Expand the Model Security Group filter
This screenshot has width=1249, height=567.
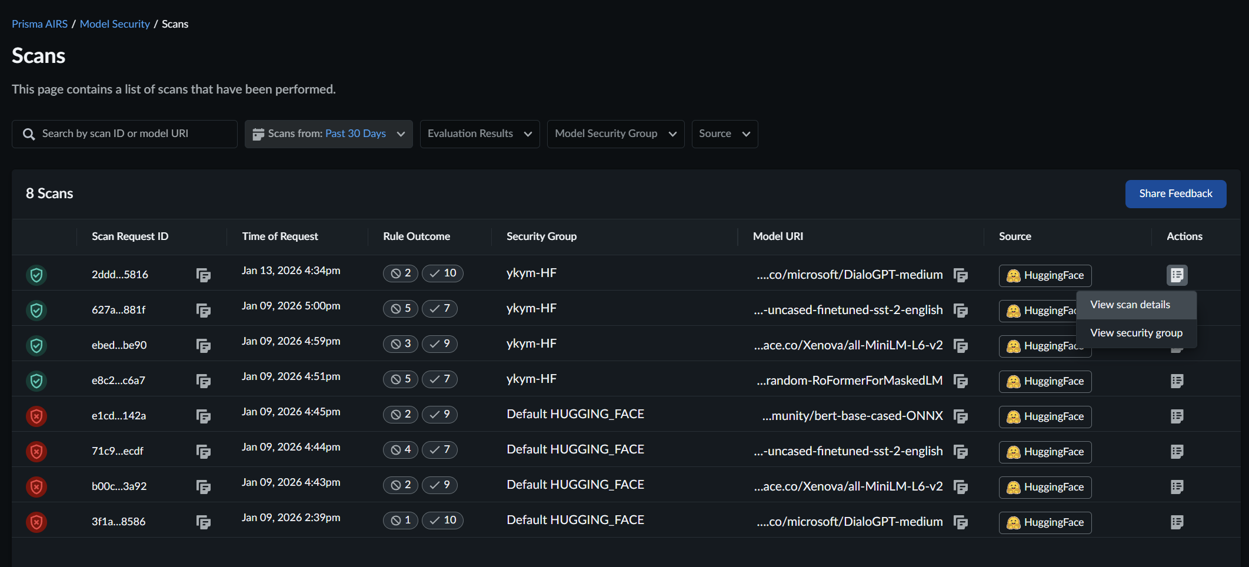click(615, 134)
